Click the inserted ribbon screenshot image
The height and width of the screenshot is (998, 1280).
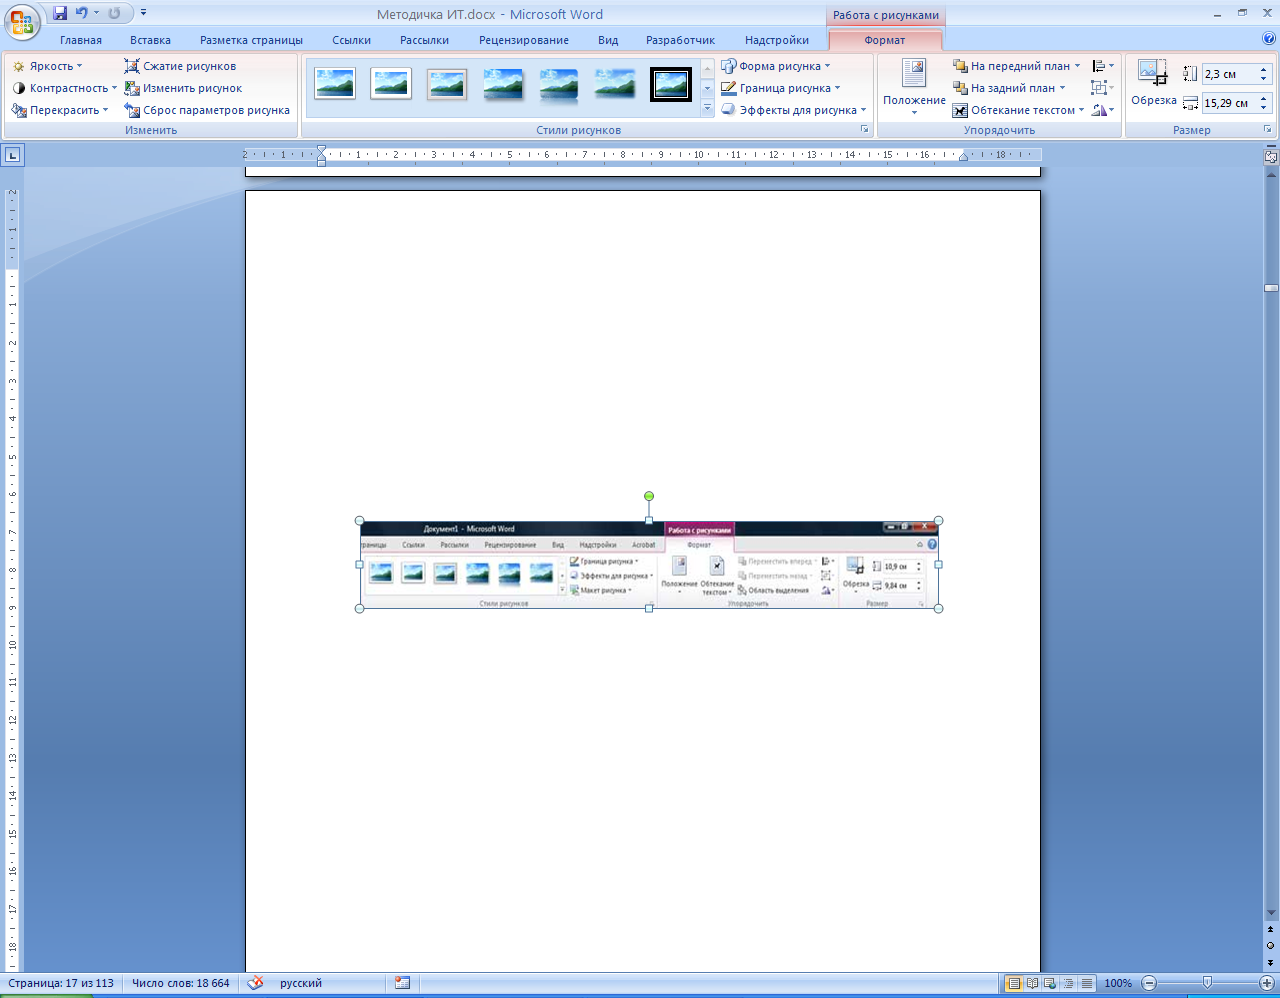click(649, 564)
